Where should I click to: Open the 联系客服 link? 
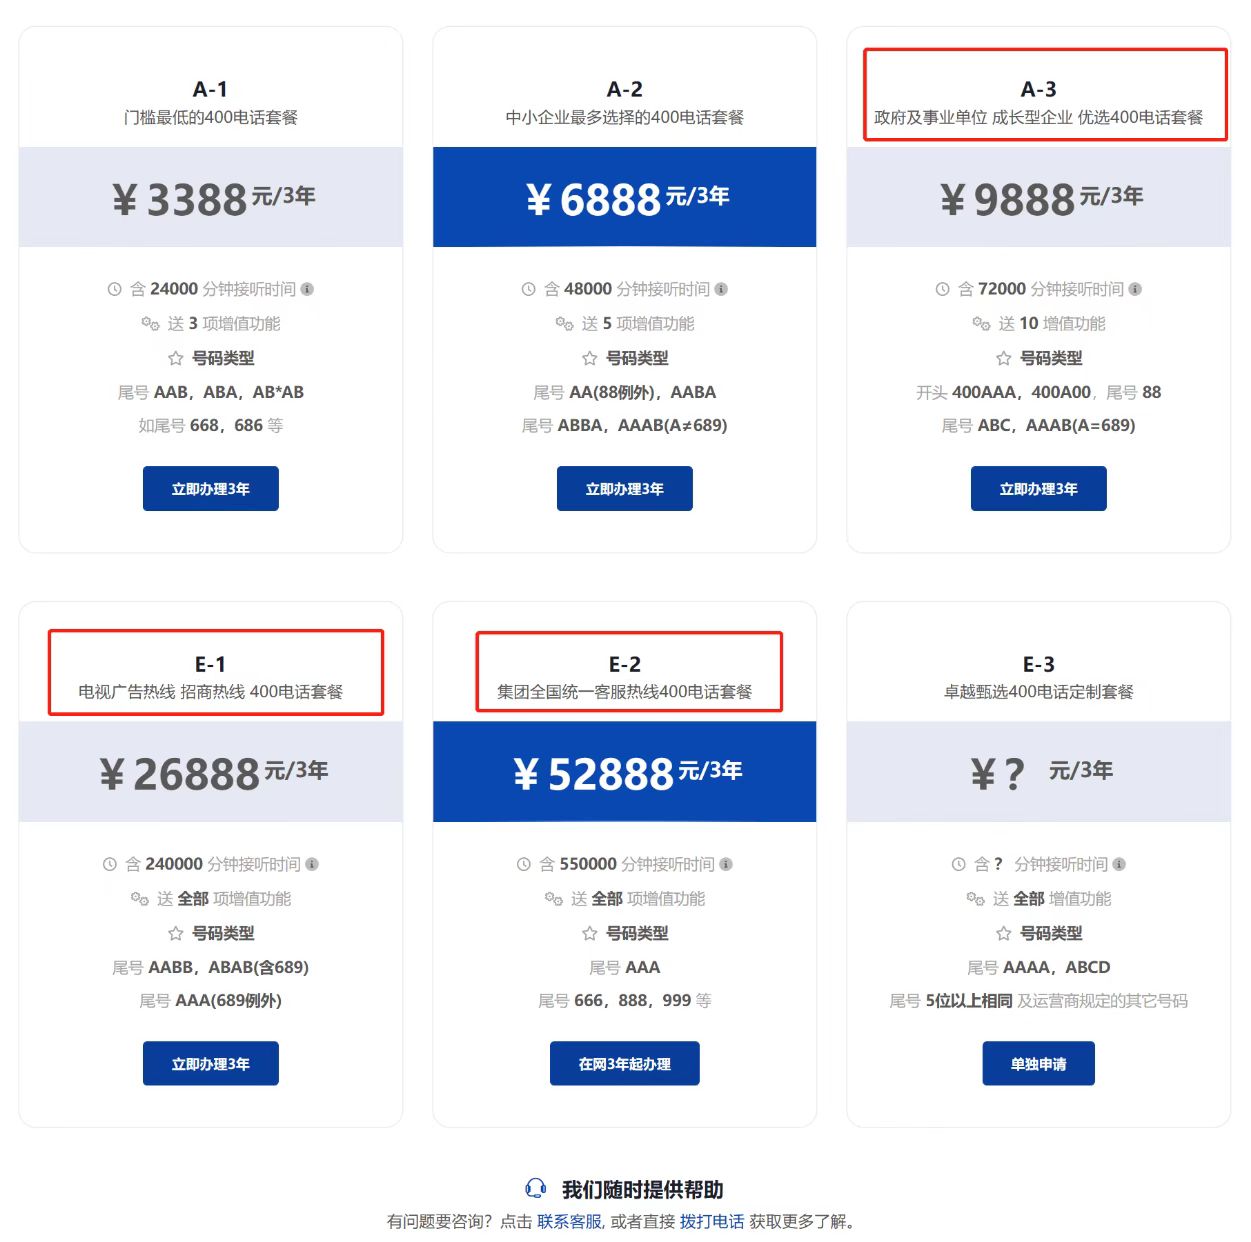click(x=569, y=1222)
